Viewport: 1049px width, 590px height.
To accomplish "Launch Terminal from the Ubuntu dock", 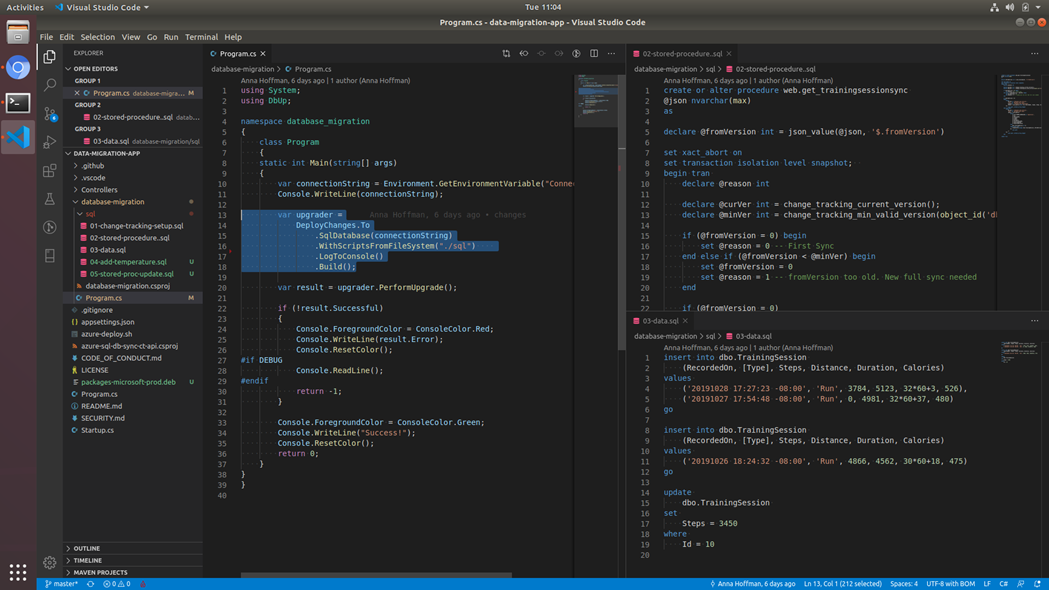I will [18, 103].
